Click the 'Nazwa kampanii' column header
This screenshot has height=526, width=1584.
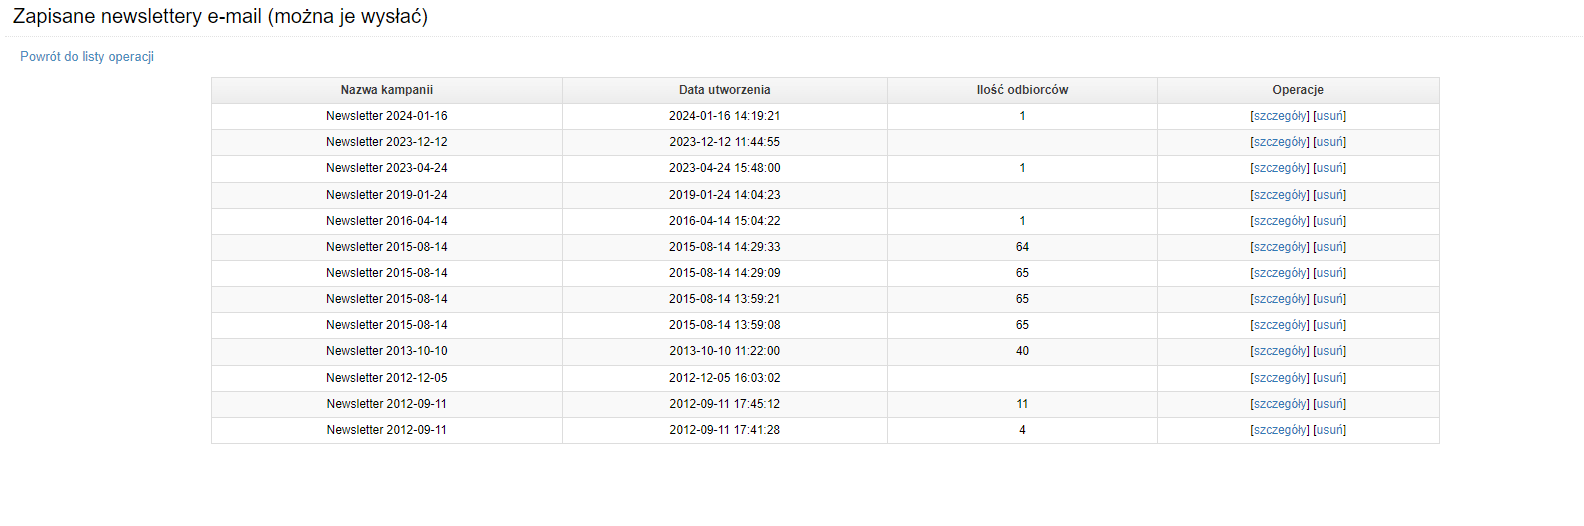(x=387, y=90)
